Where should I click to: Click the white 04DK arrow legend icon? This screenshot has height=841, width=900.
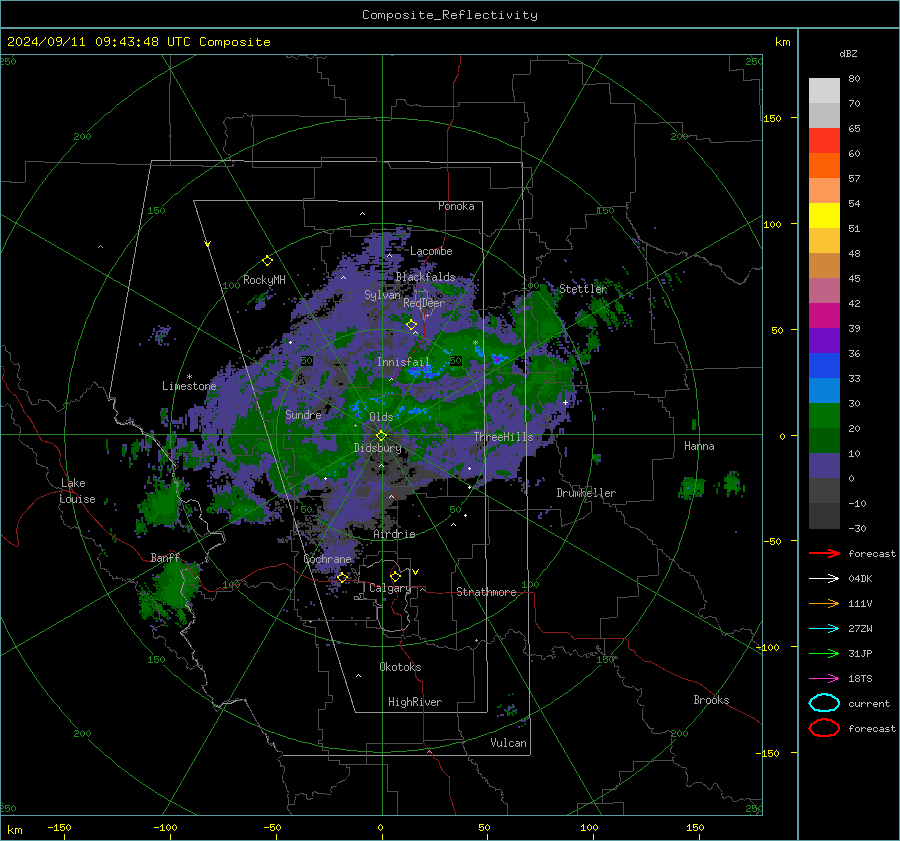824,578
